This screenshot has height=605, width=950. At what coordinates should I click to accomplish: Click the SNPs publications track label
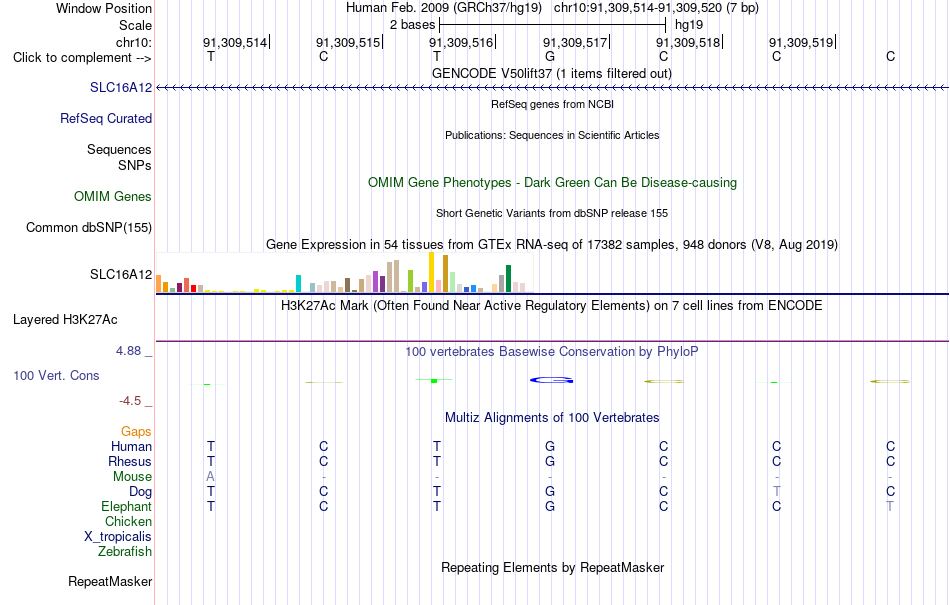(135, 165)
